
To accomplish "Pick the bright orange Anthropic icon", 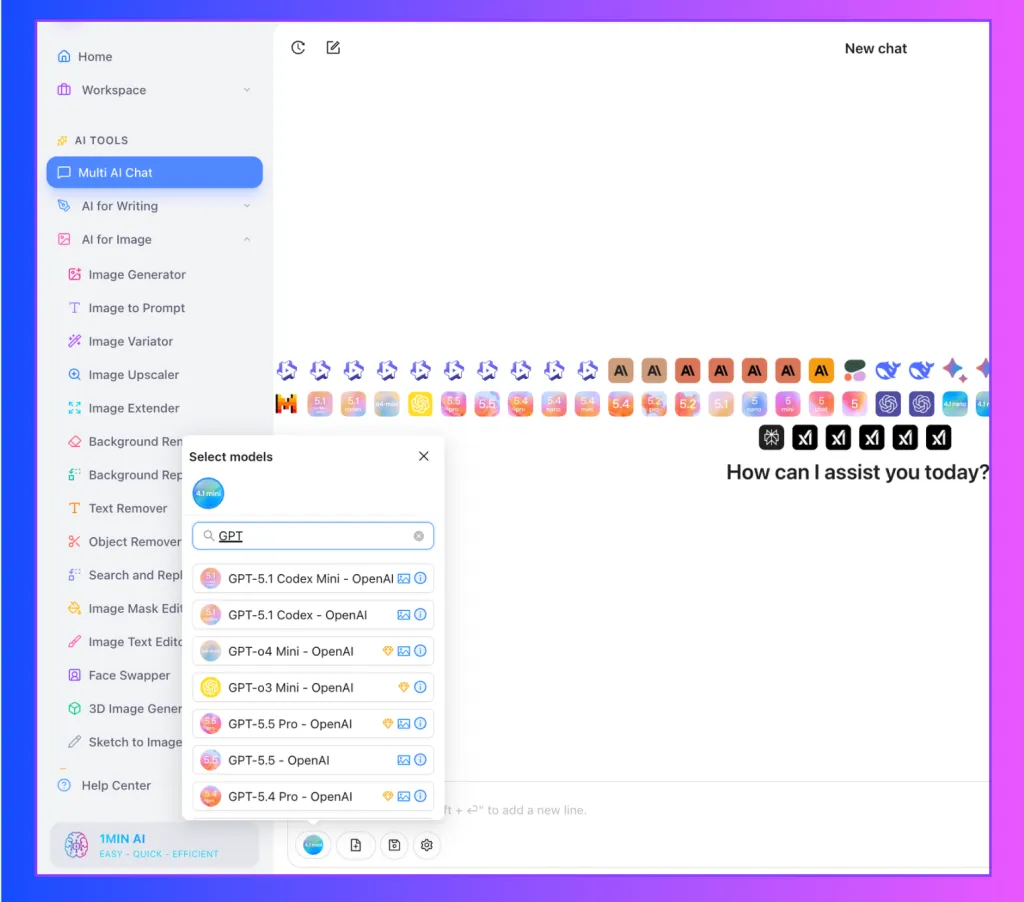I will pos(821,371).
